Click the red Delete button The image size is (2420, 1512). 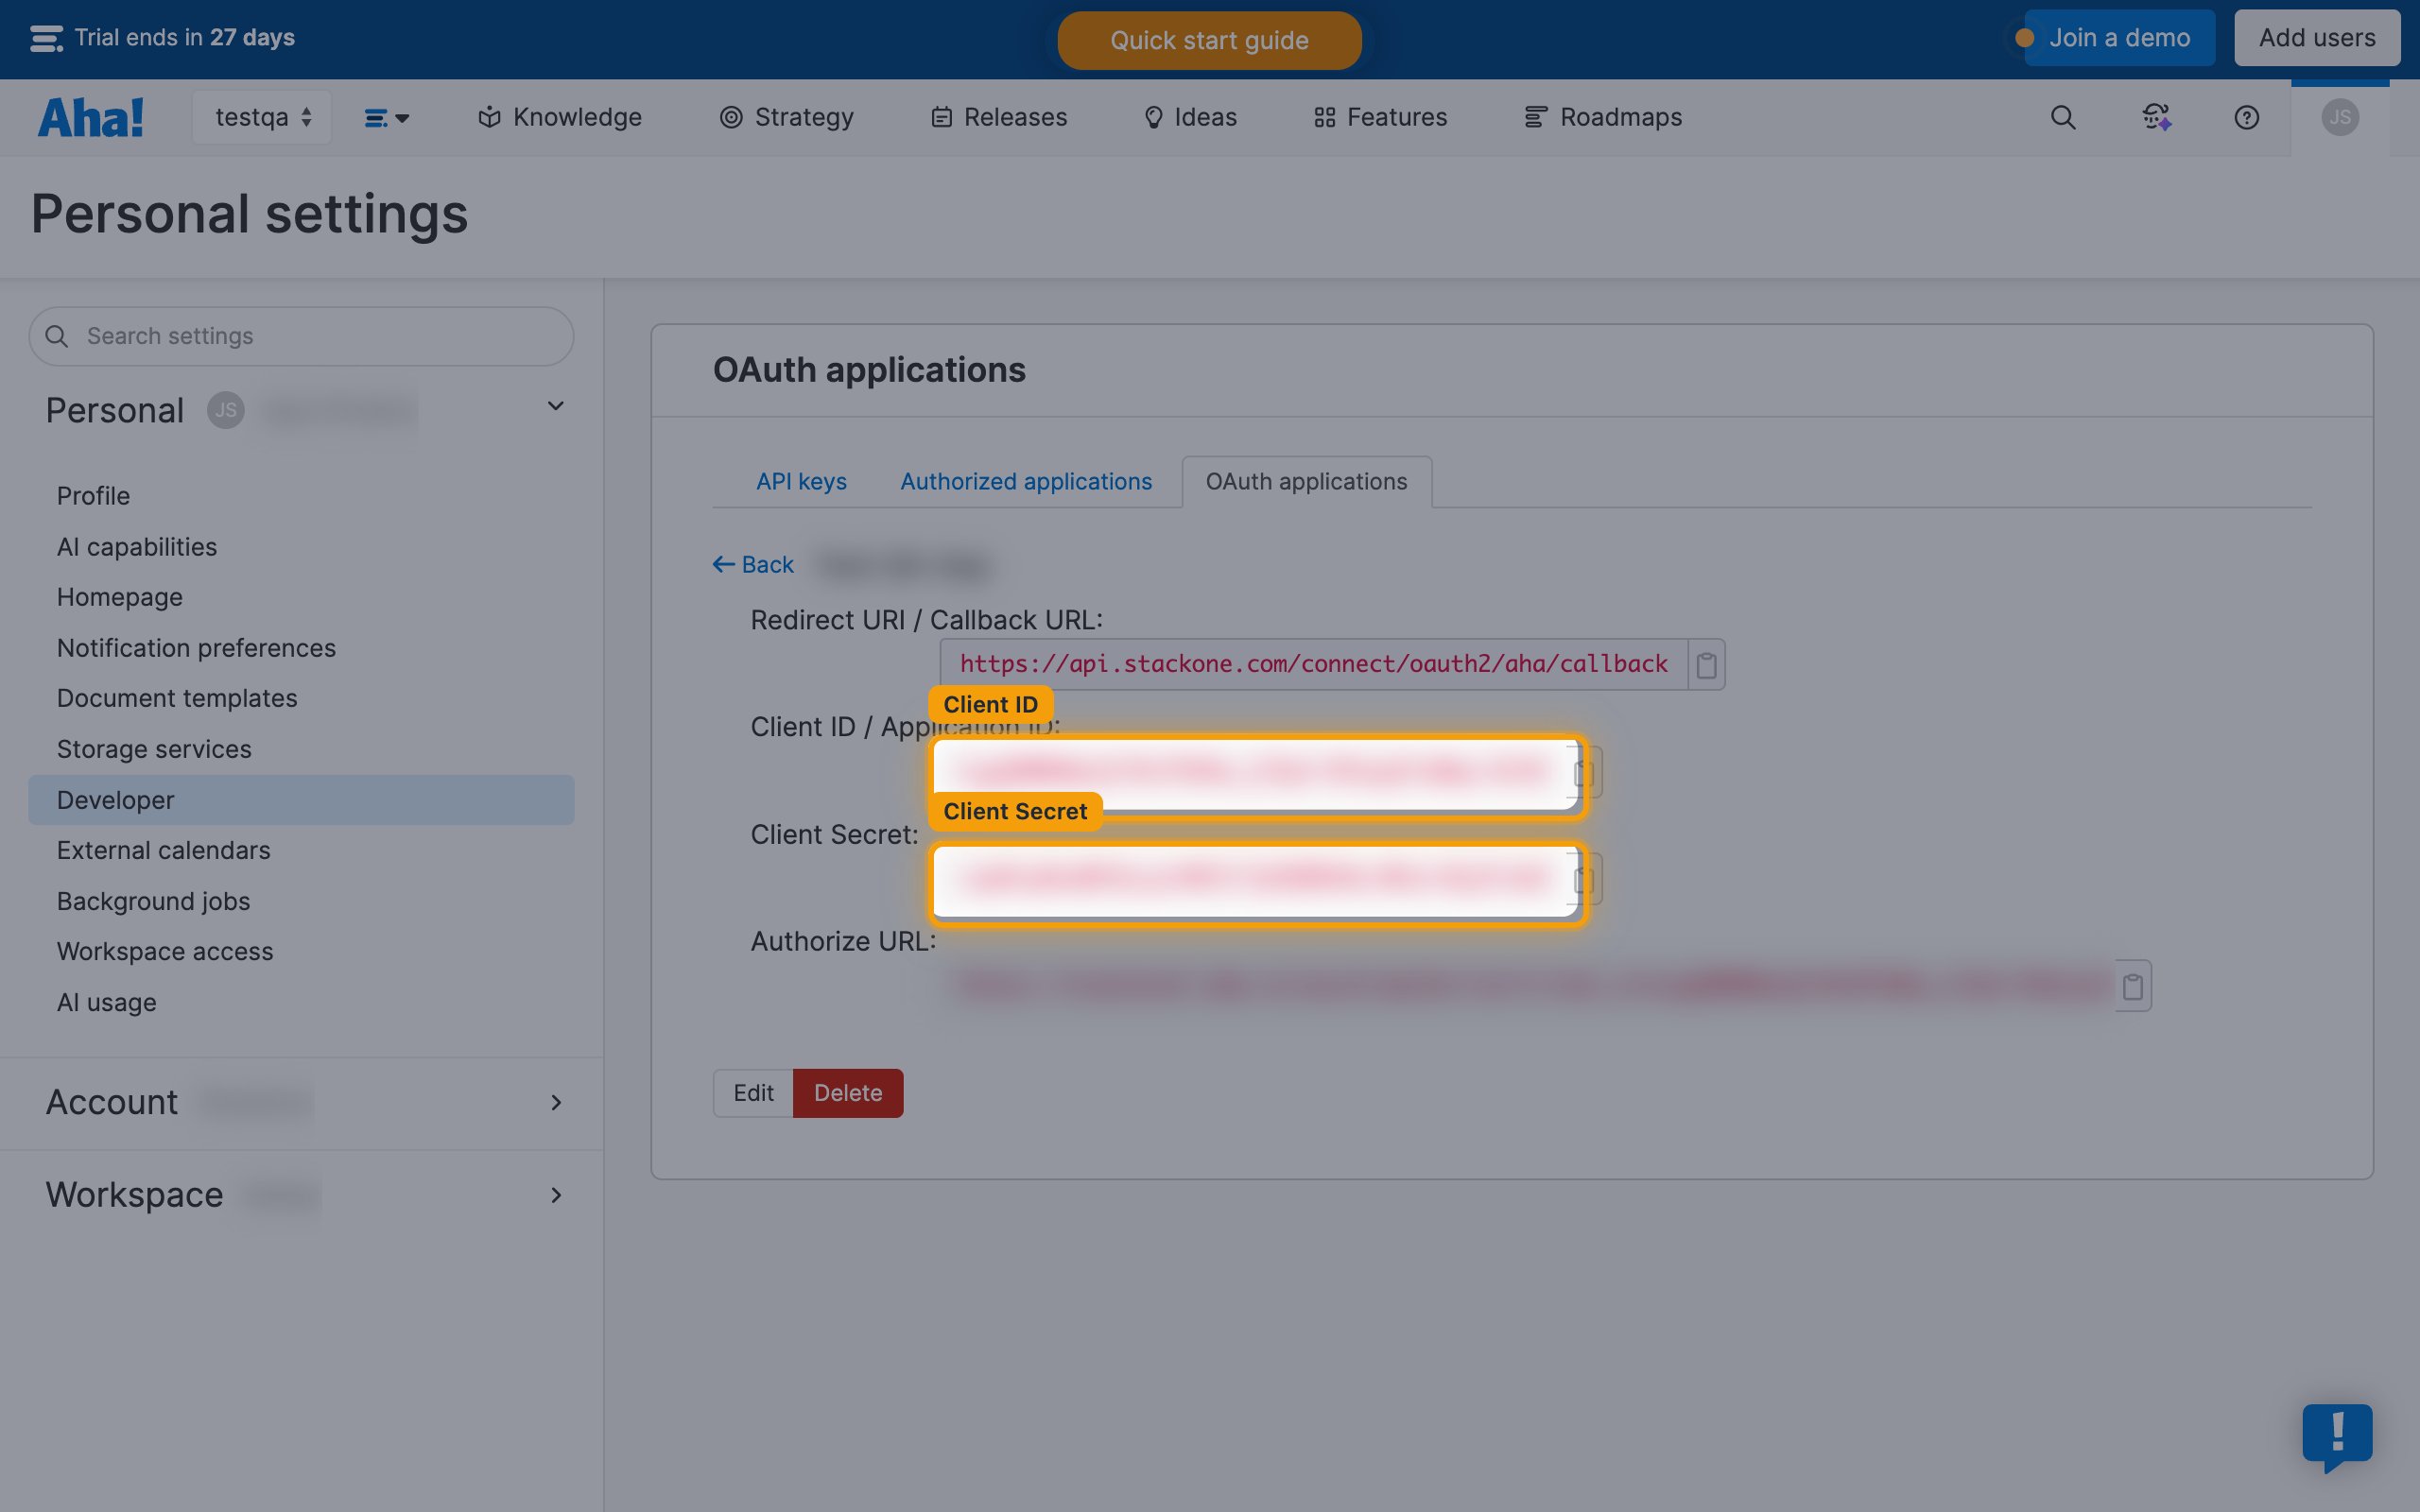[848, 1093]
